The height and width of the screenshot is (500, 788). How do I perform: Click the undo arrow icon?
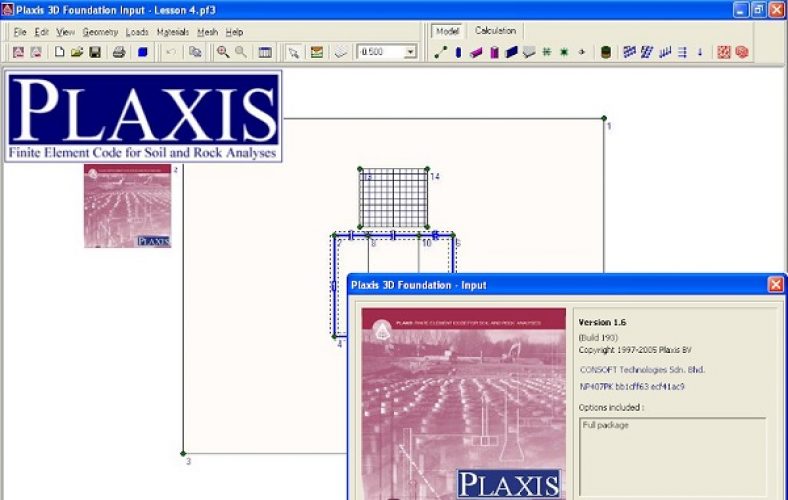click(x=171, y=52)
